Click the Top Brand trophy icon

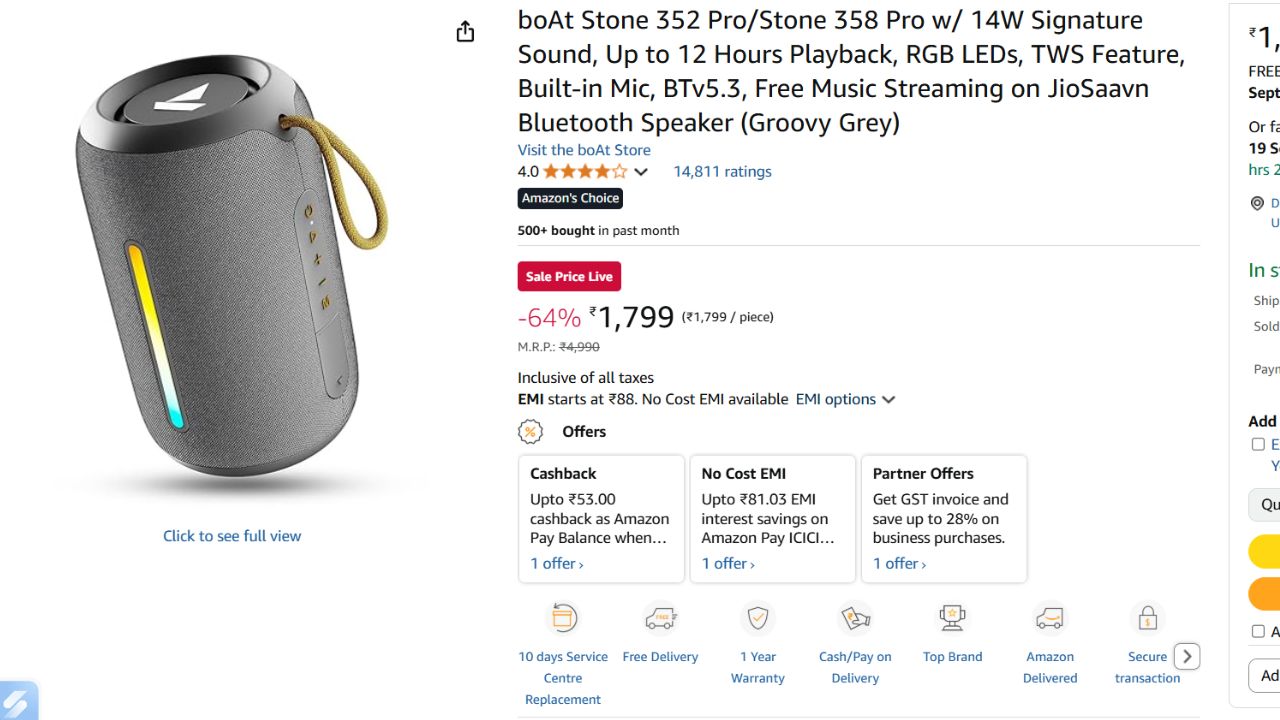tap(952, 618)
